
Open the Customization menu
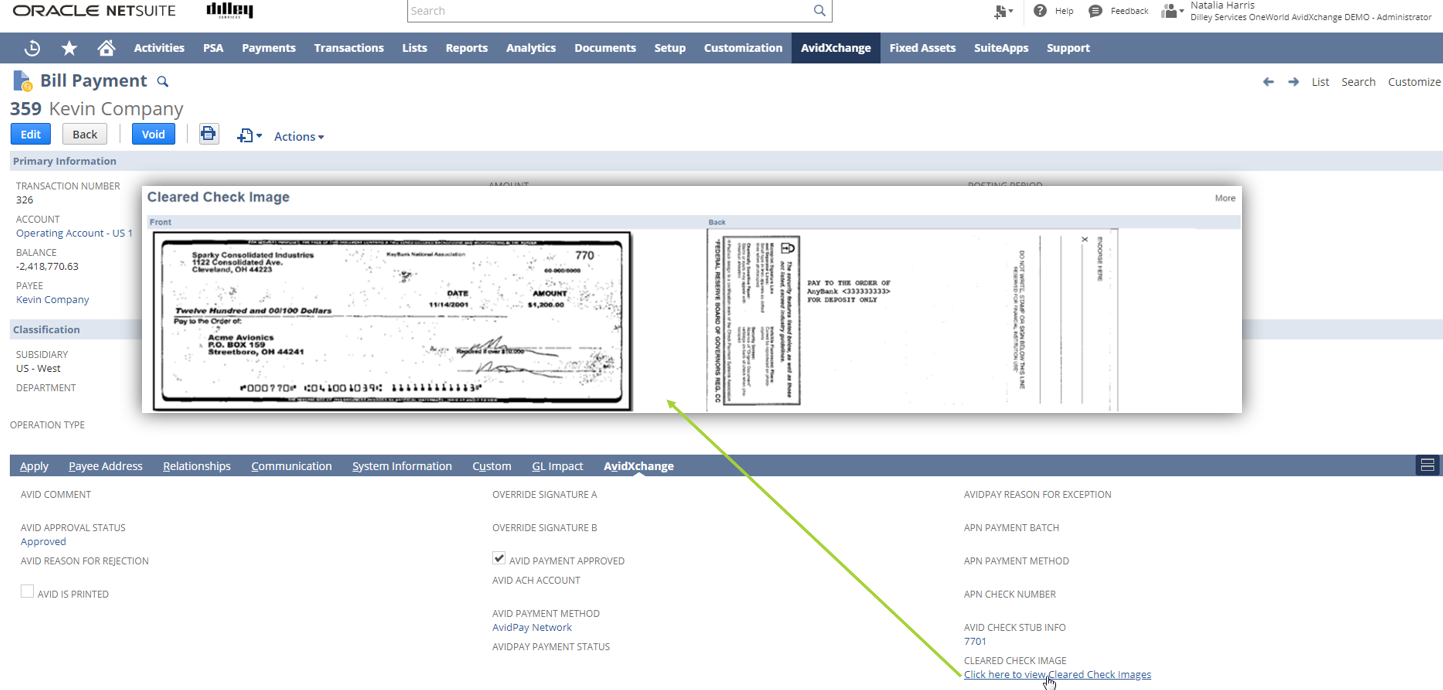743,48
